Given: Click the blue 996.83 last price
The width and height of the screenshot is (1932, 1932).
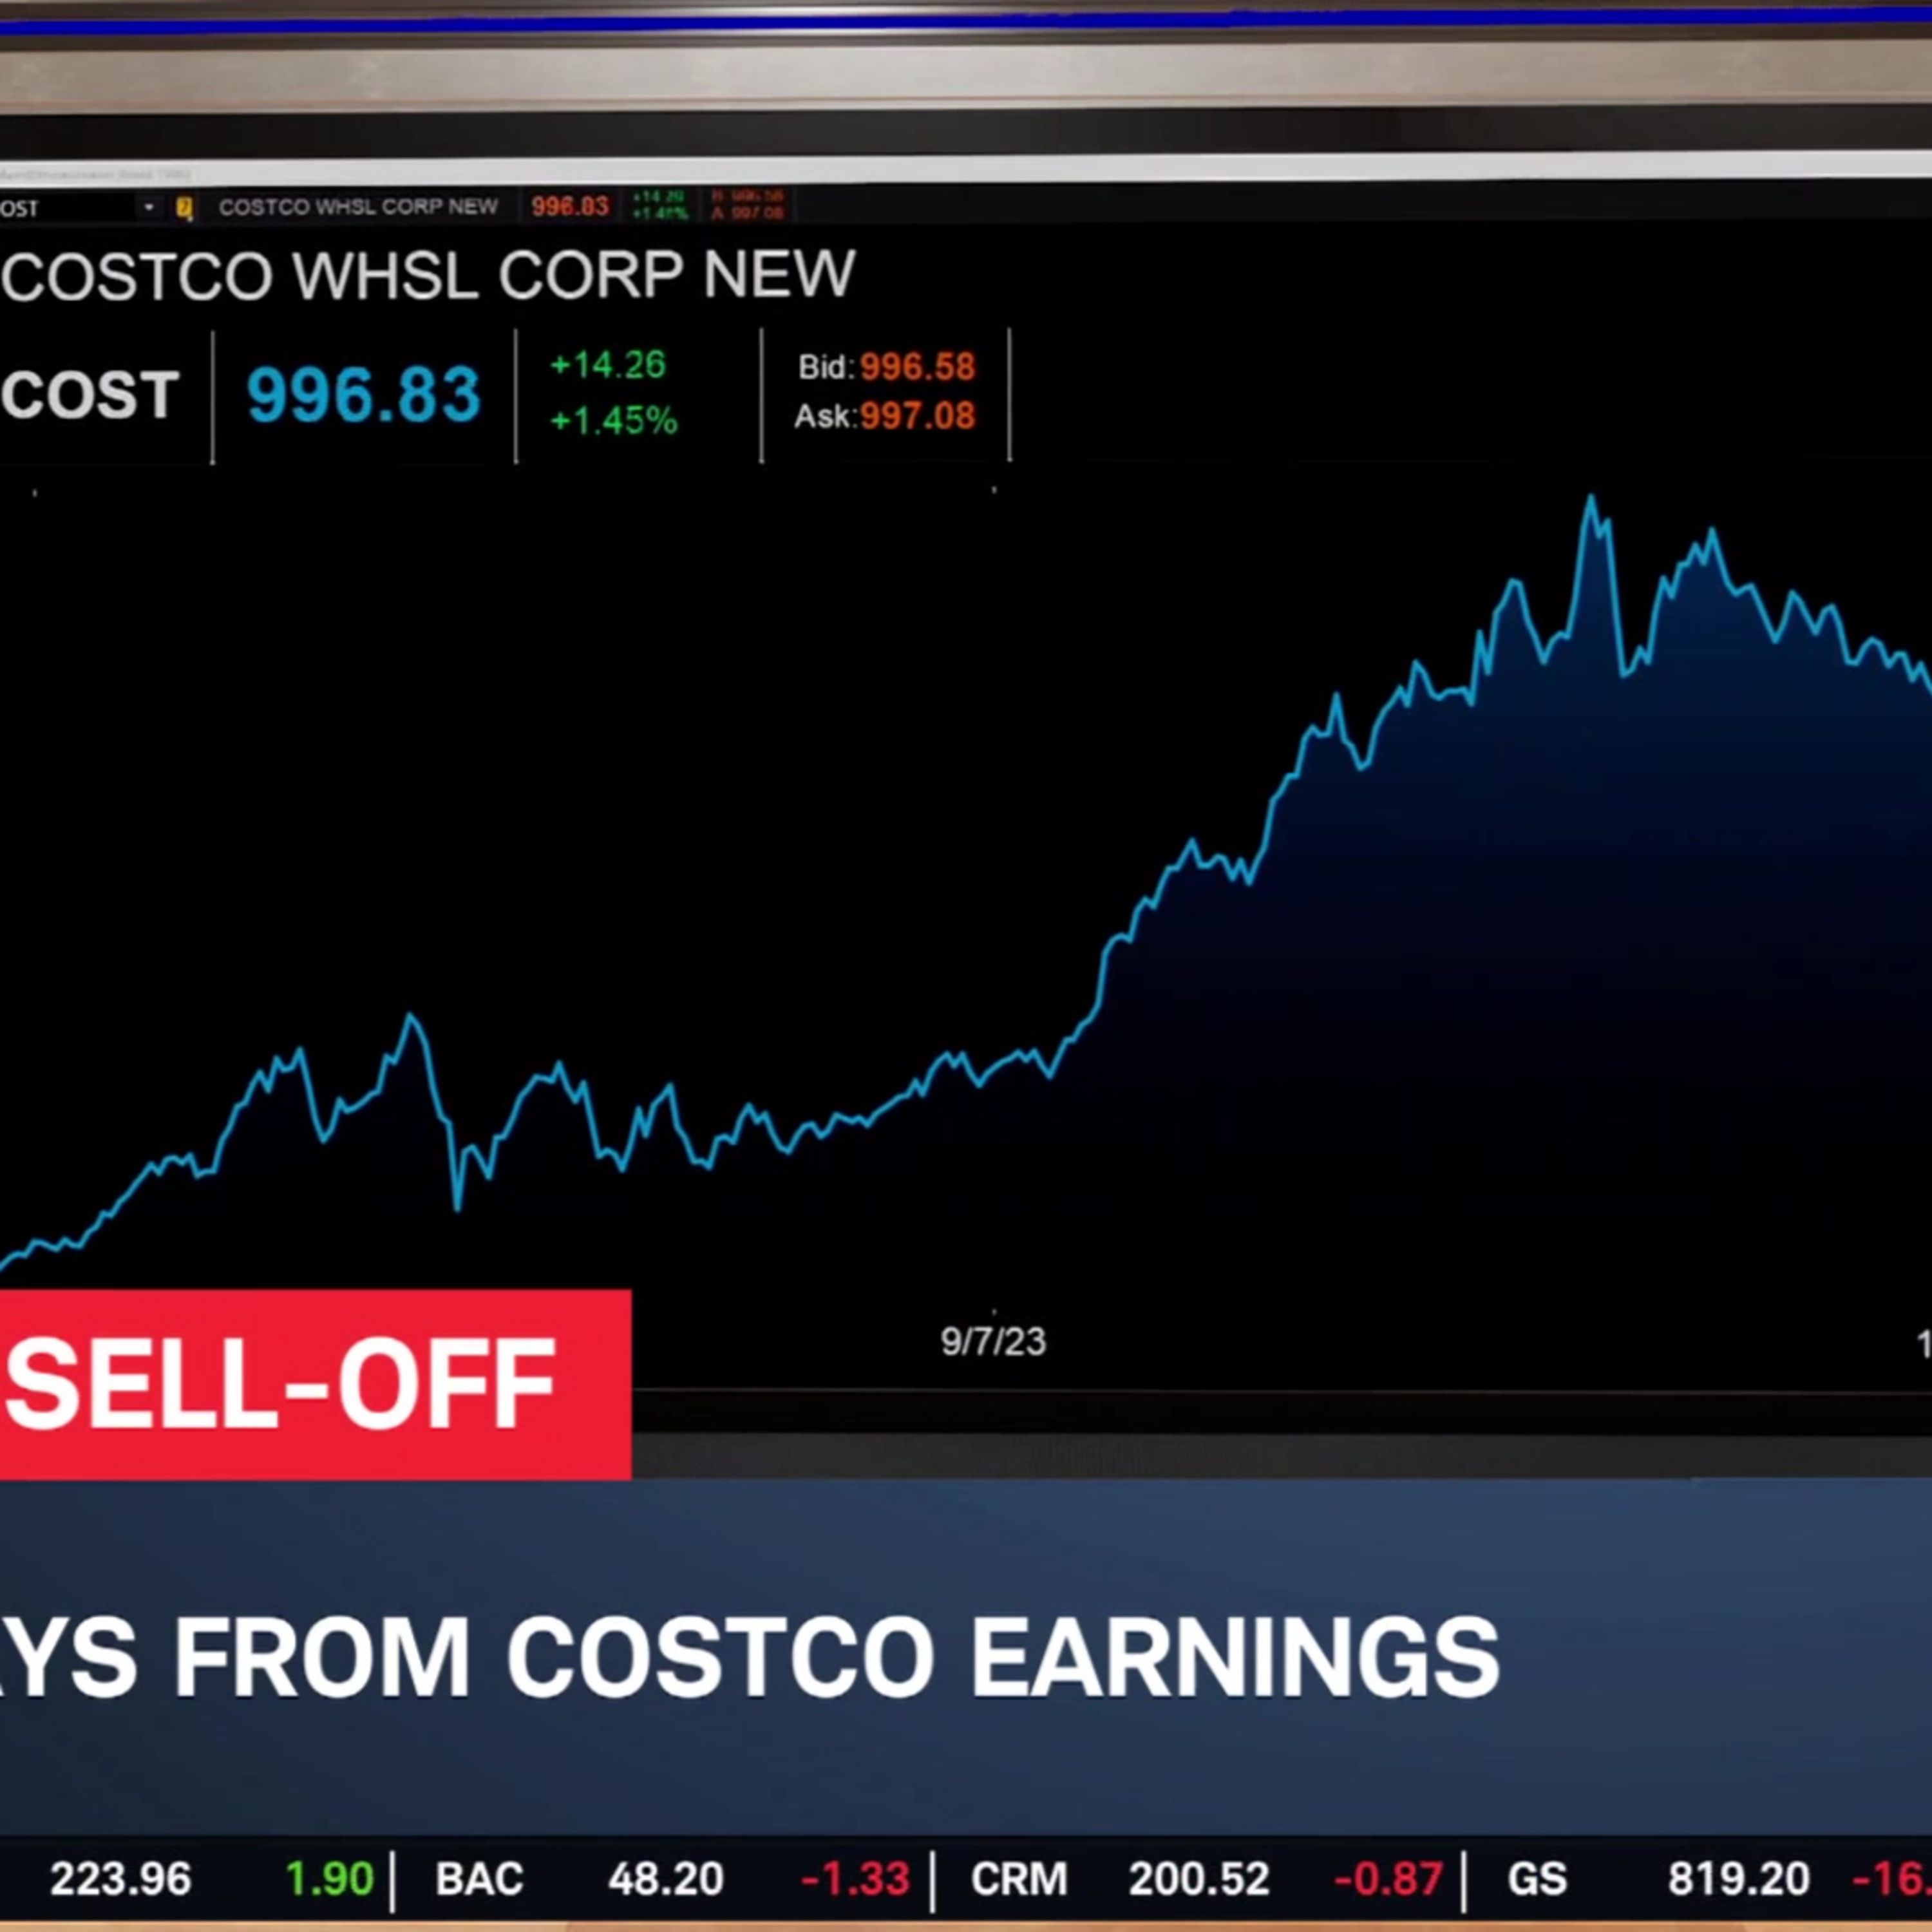Looking at the screenshot, I should [x=363, y=394].
